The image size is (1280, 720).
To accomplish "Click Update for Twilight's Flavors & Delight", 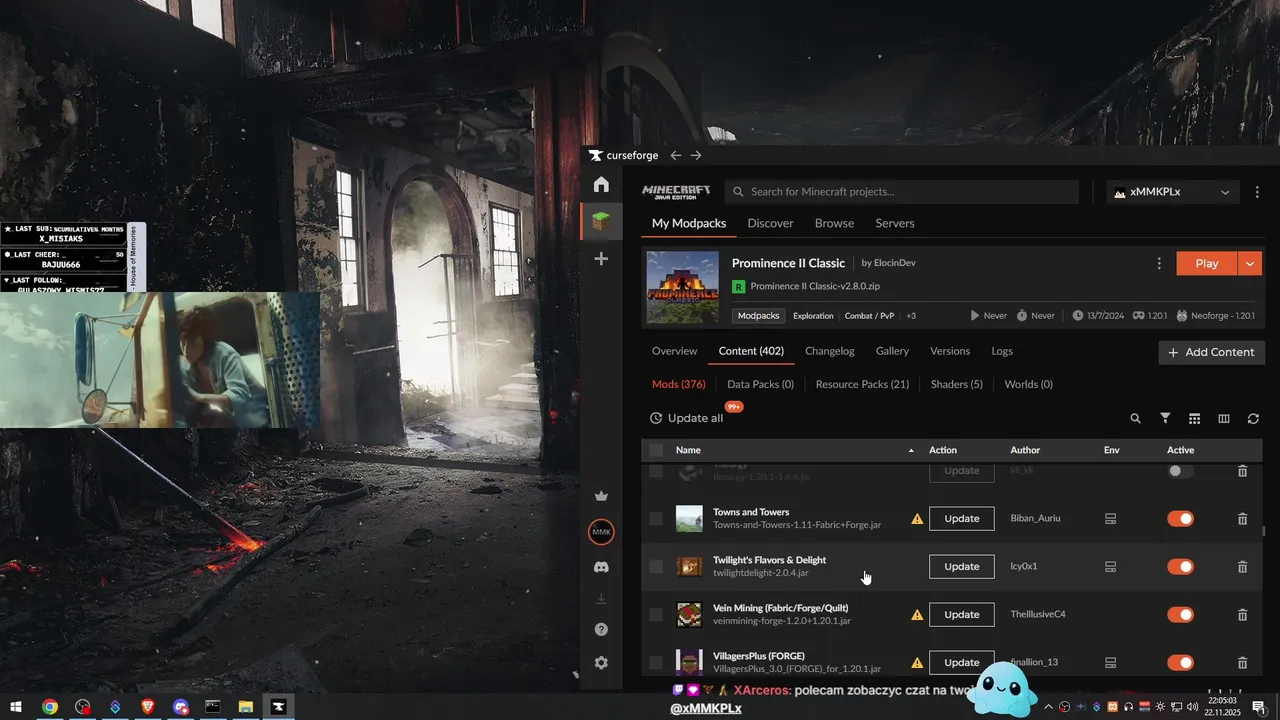I will point(962,567).
